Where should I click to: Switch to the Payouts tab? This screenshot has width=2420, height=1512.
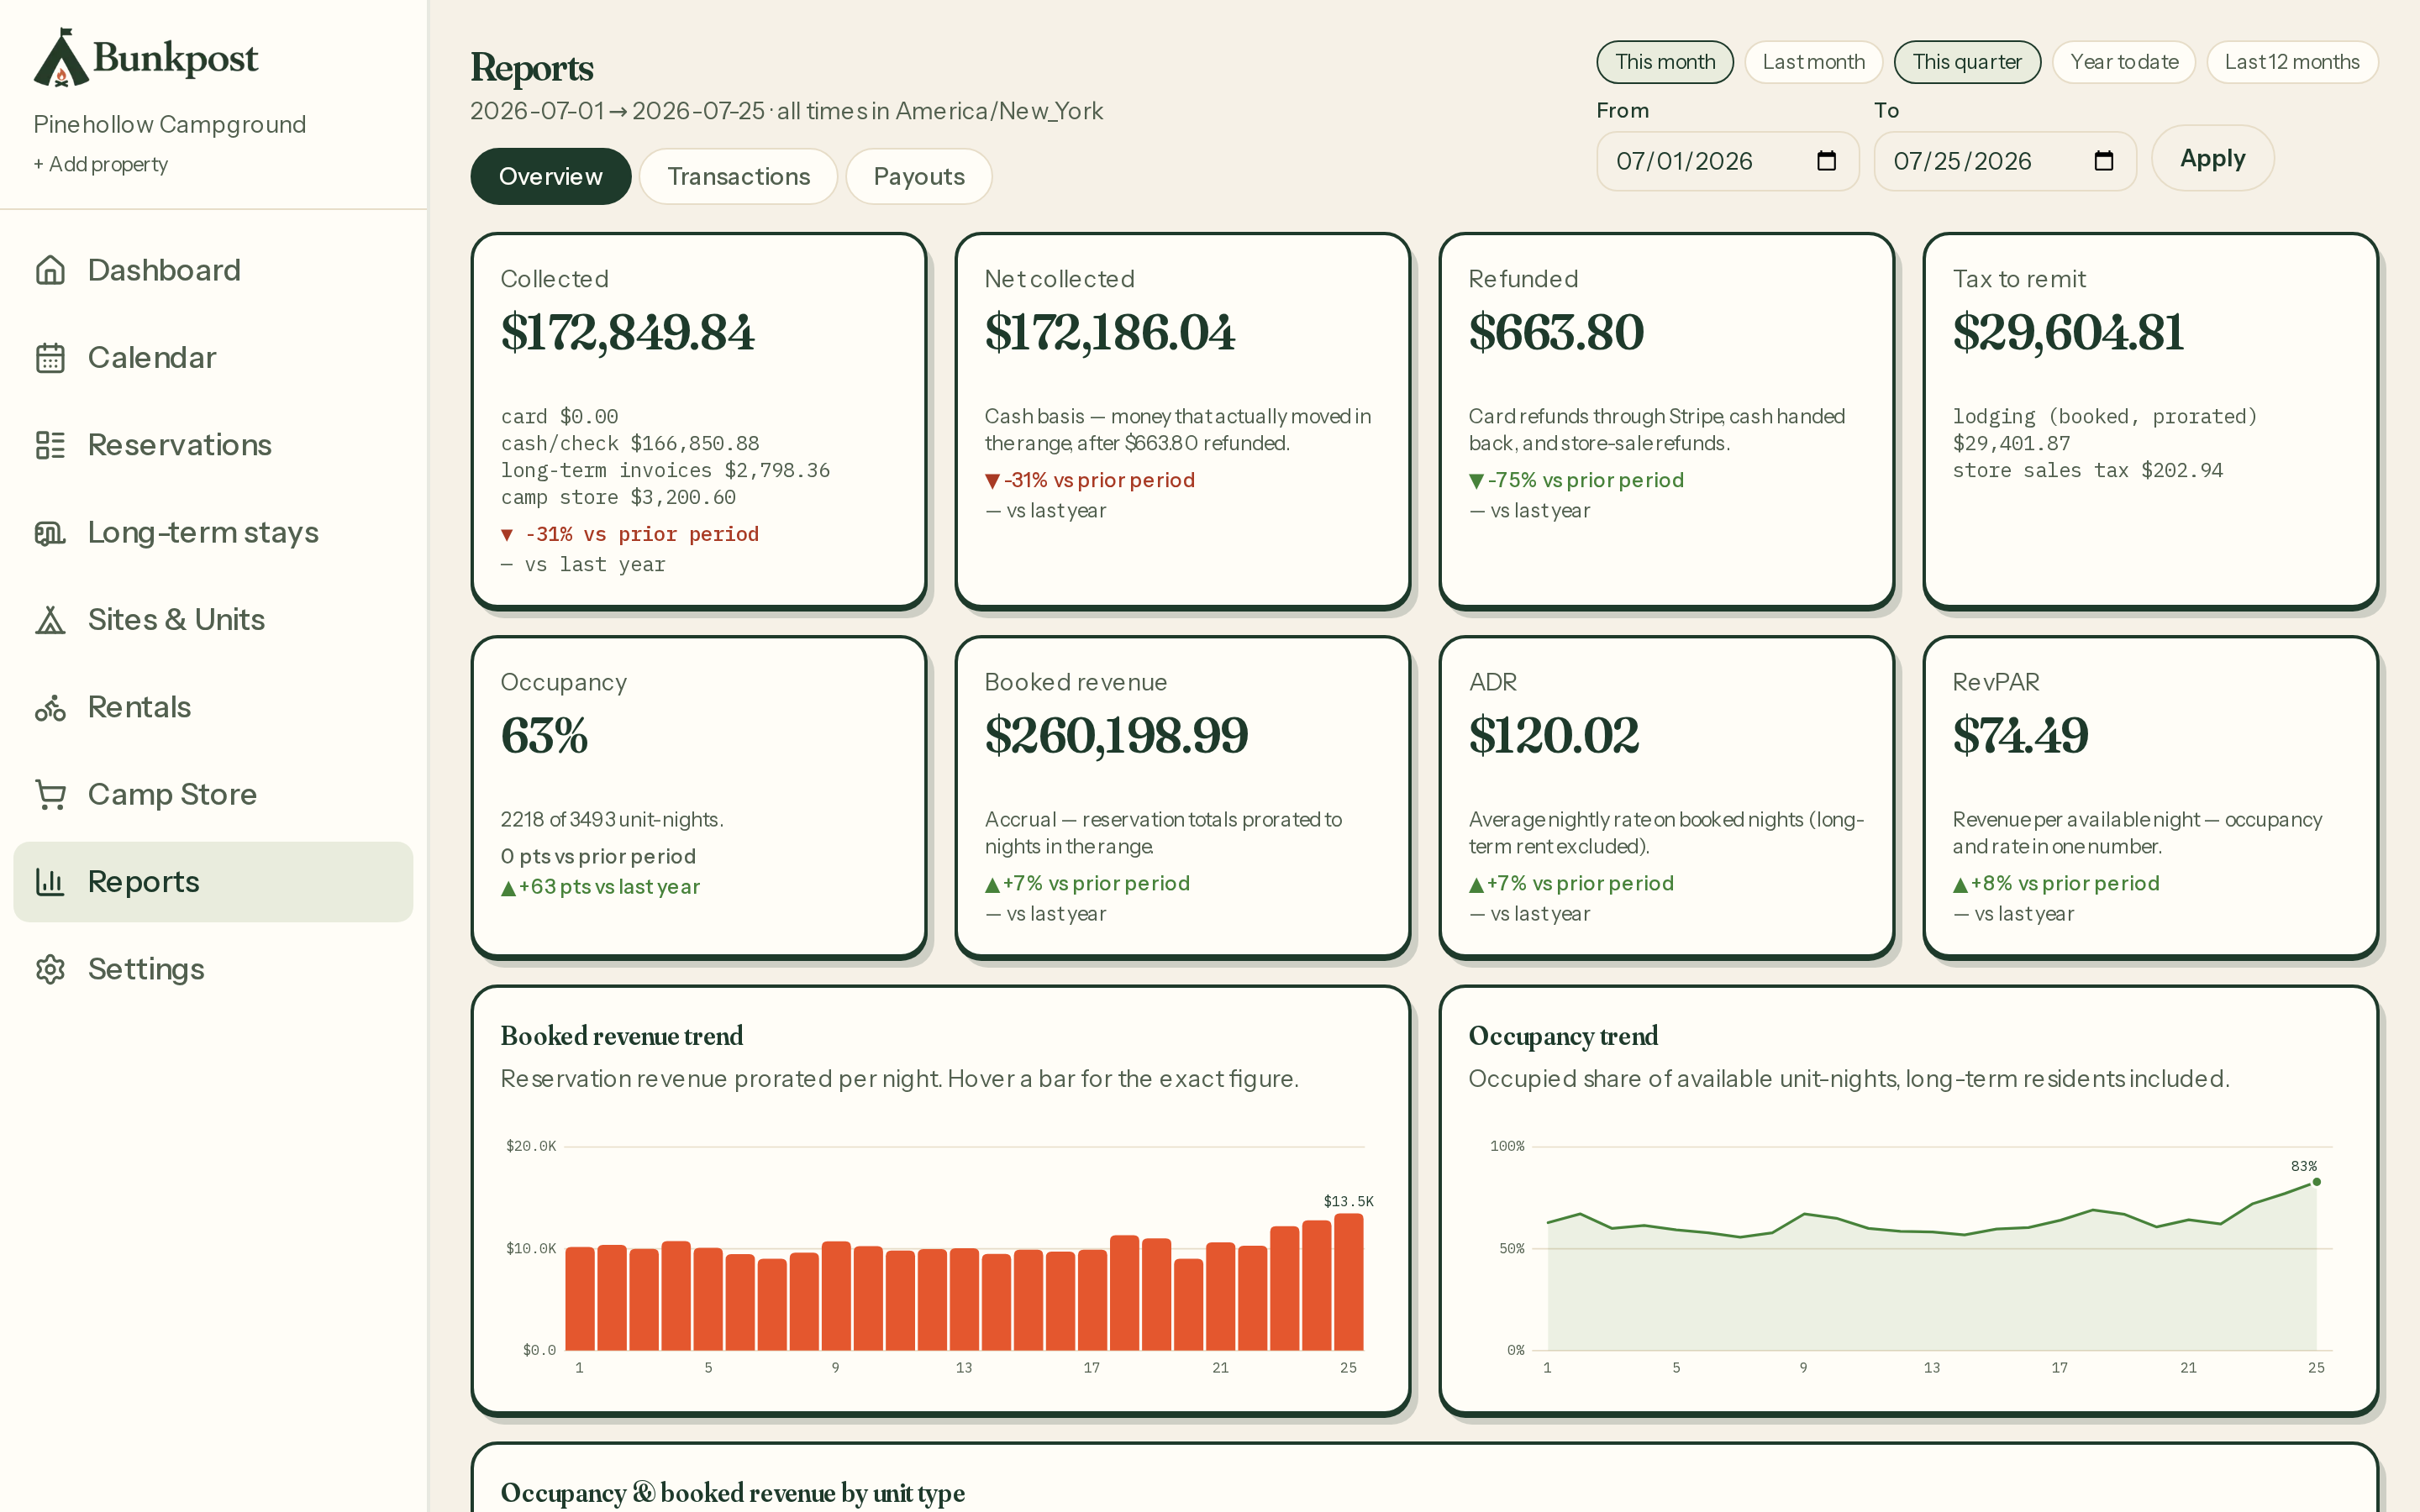(918, 176)
